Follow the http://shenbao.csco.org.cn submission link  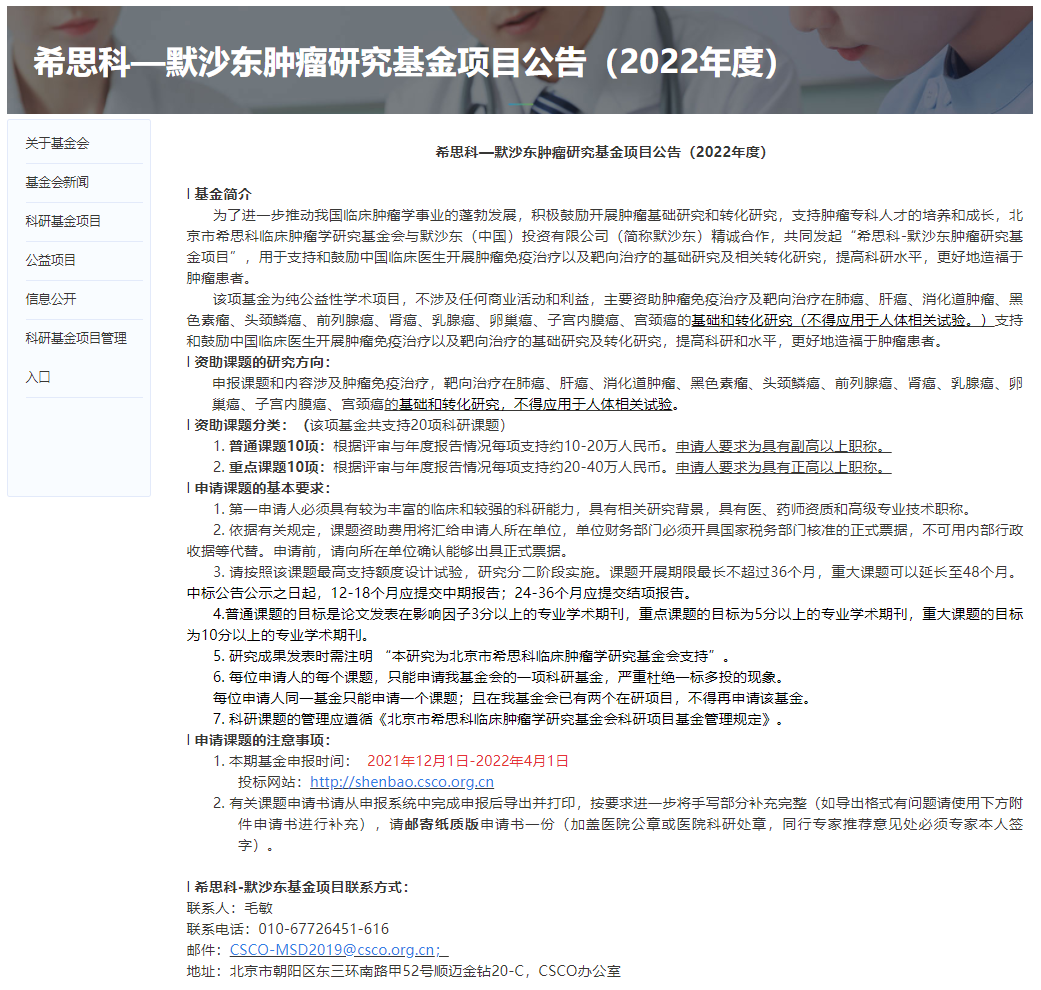pyautogui.click(x=402, y=782)
